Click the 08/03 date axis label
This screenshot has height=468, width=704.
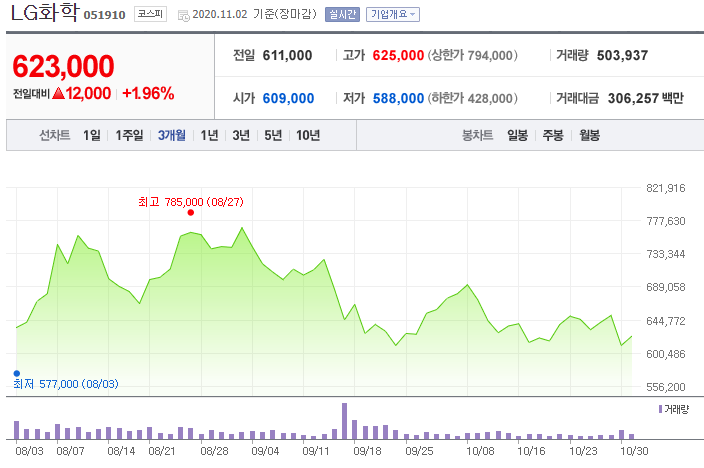[29, 451]
